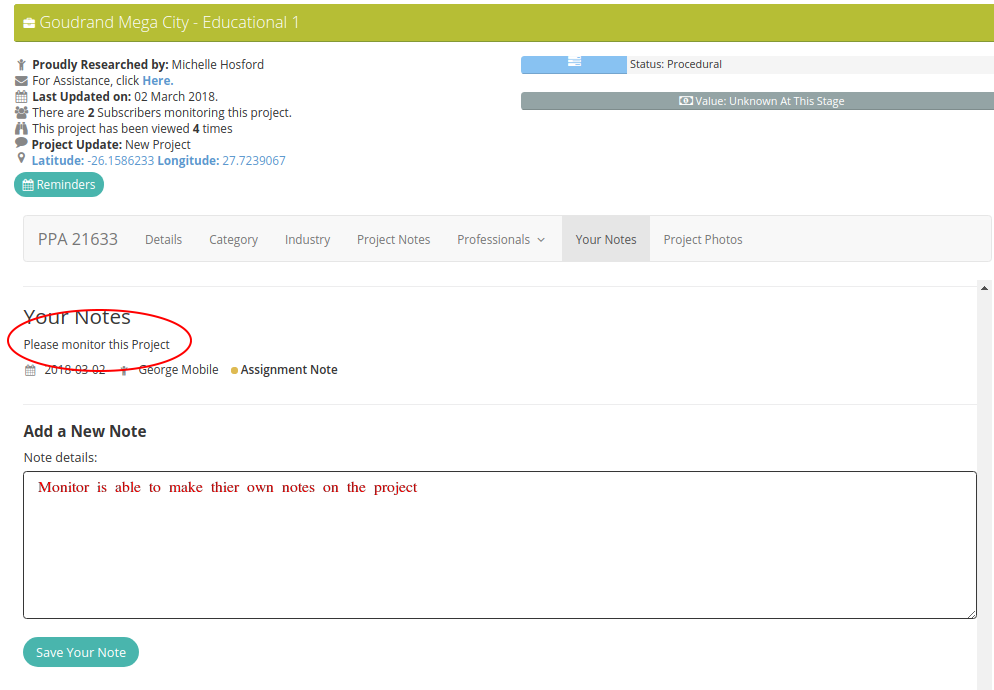This screenshot has width=994, height=690.
Task: Click the calendar icon beside the note date 2018-03-02
Action: point(30,370)
